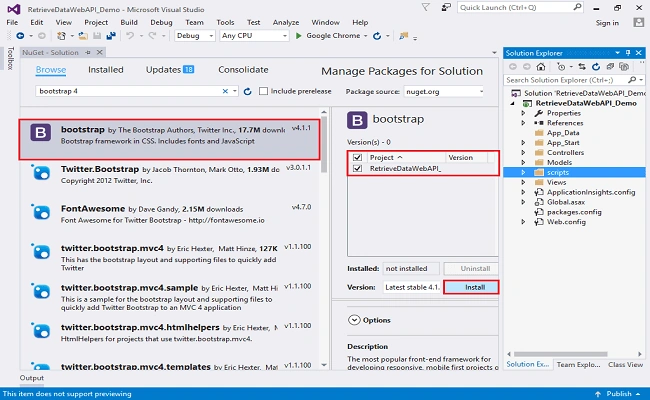Click the Open File toolbar icon
Viewport: 650px width, 400px height.
click(83, 36)
